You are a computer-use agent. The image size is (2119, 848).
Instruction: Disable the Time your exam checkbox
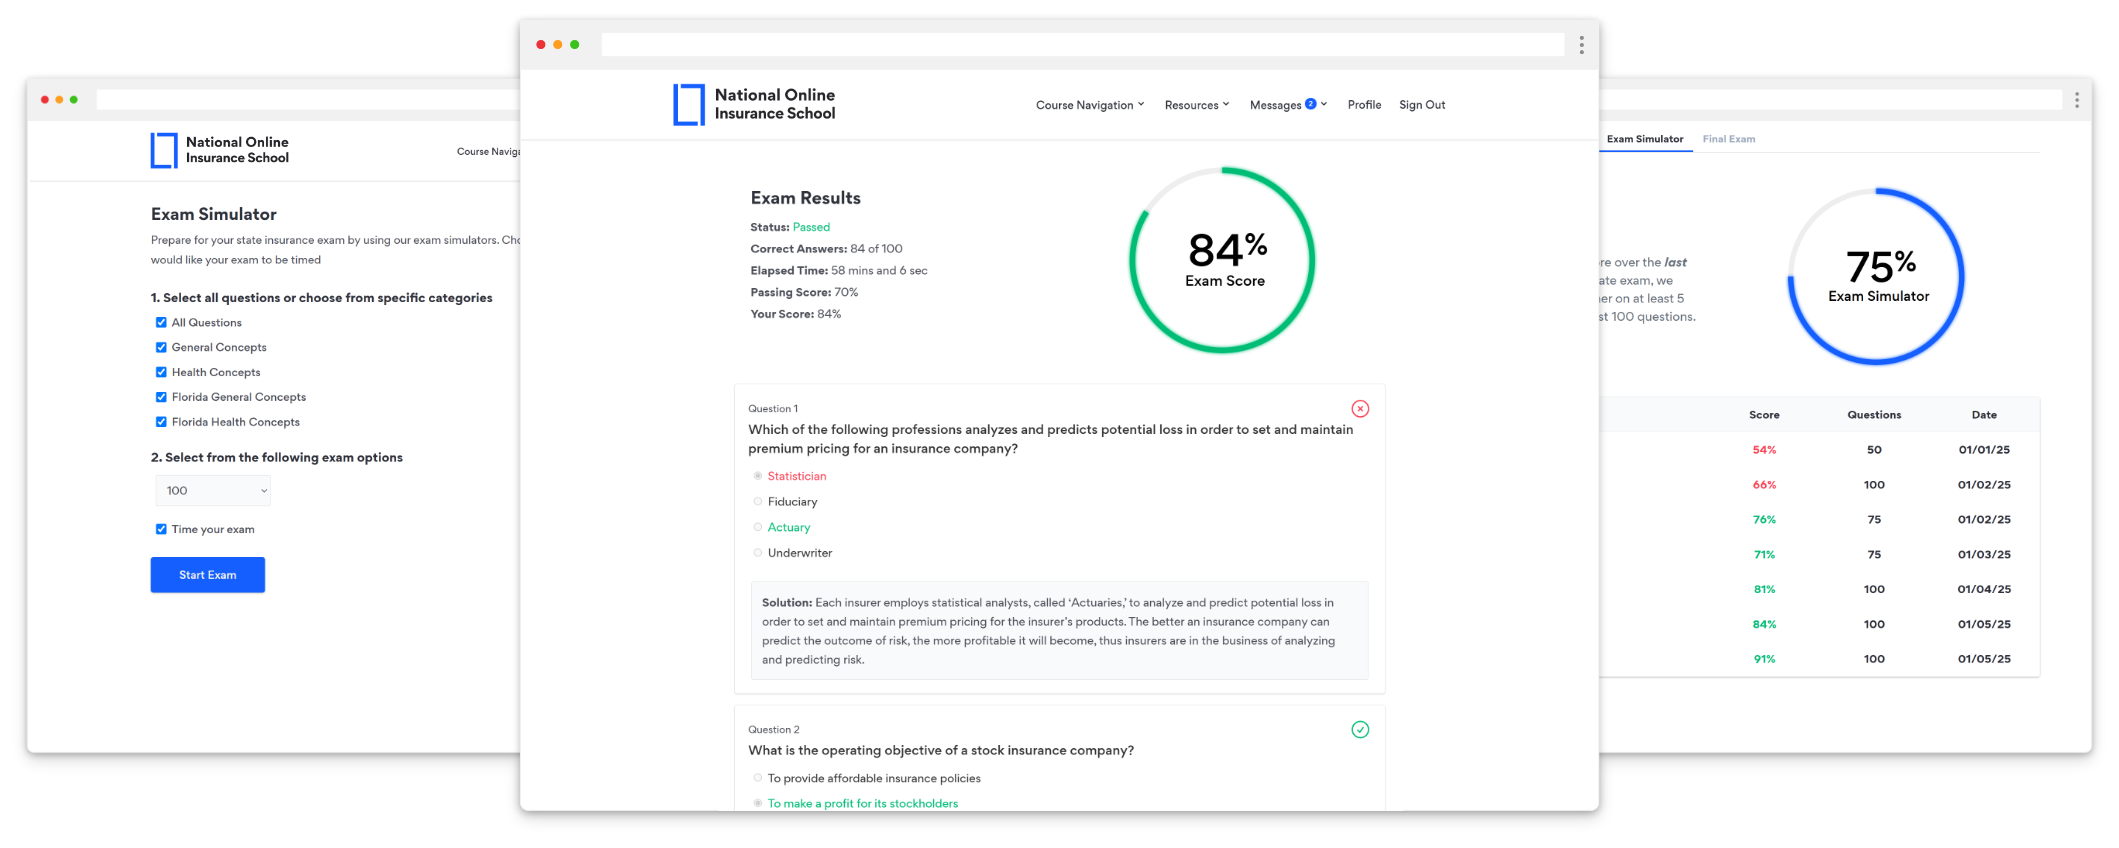[x=161, y=529]
